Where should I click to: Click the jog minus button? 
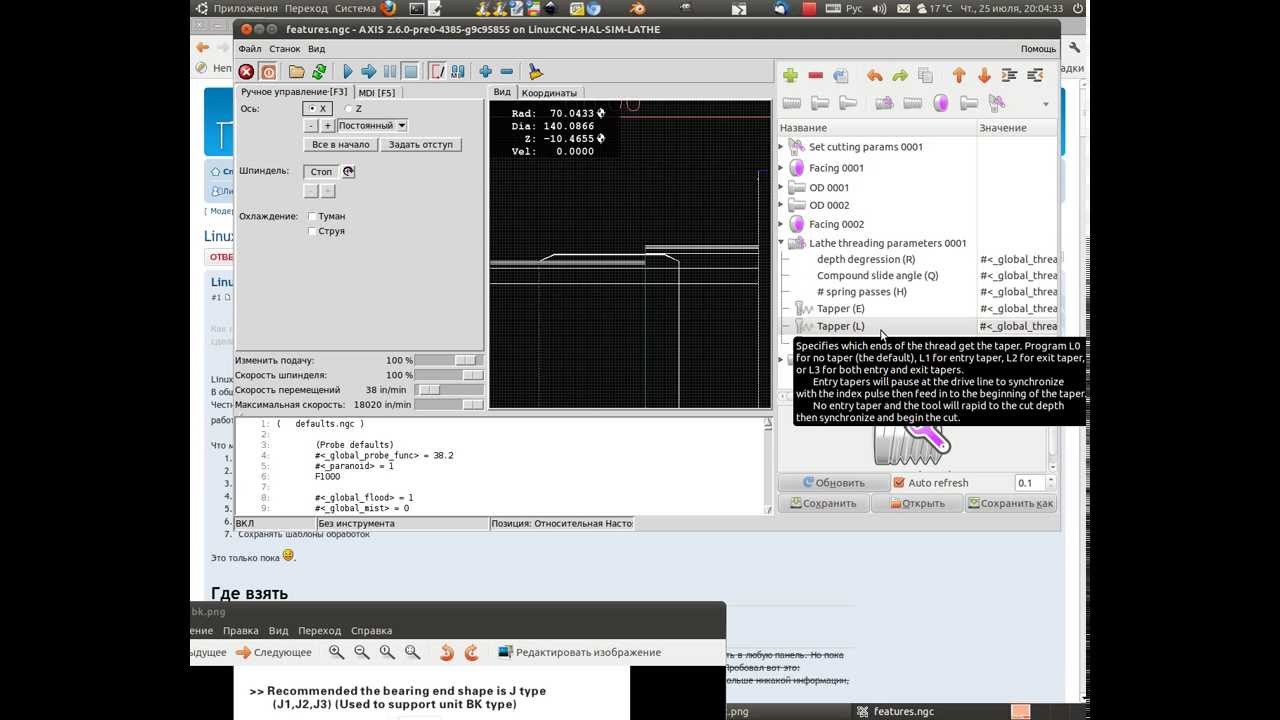point(311,126)
